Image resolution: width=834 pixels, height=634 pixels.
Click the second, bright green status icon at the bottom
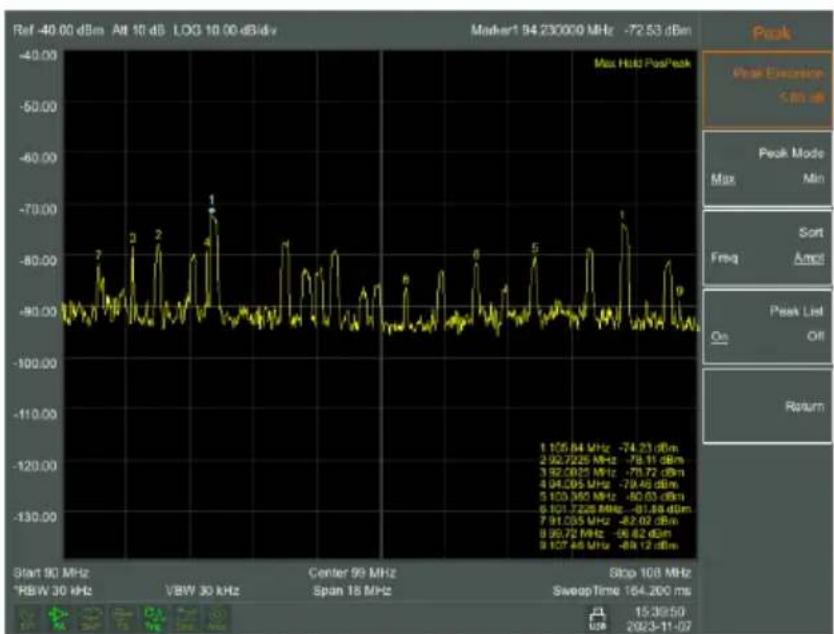[x=59, y=619]
